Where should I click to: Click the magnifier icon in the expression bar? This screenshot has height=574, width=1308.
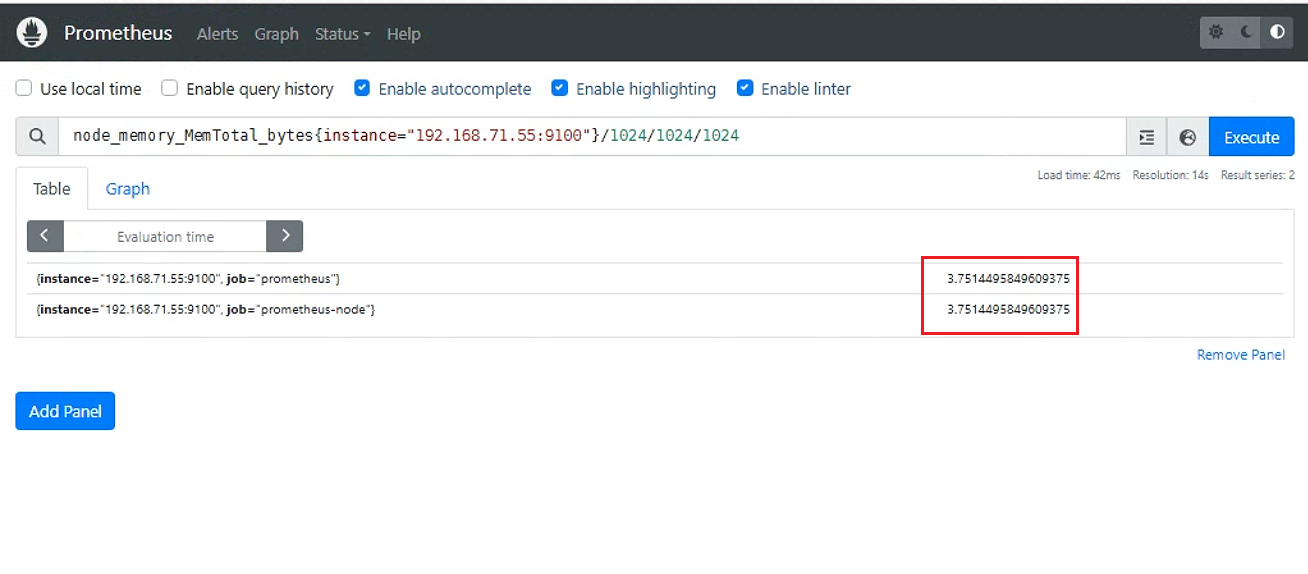37,137
